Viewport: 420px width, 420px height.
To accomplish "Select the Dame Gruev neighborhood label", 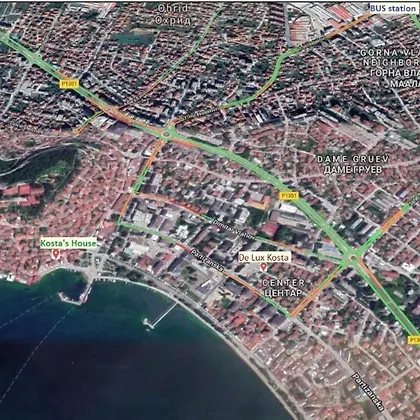I will pyautogui.click(x=353, y=164).
